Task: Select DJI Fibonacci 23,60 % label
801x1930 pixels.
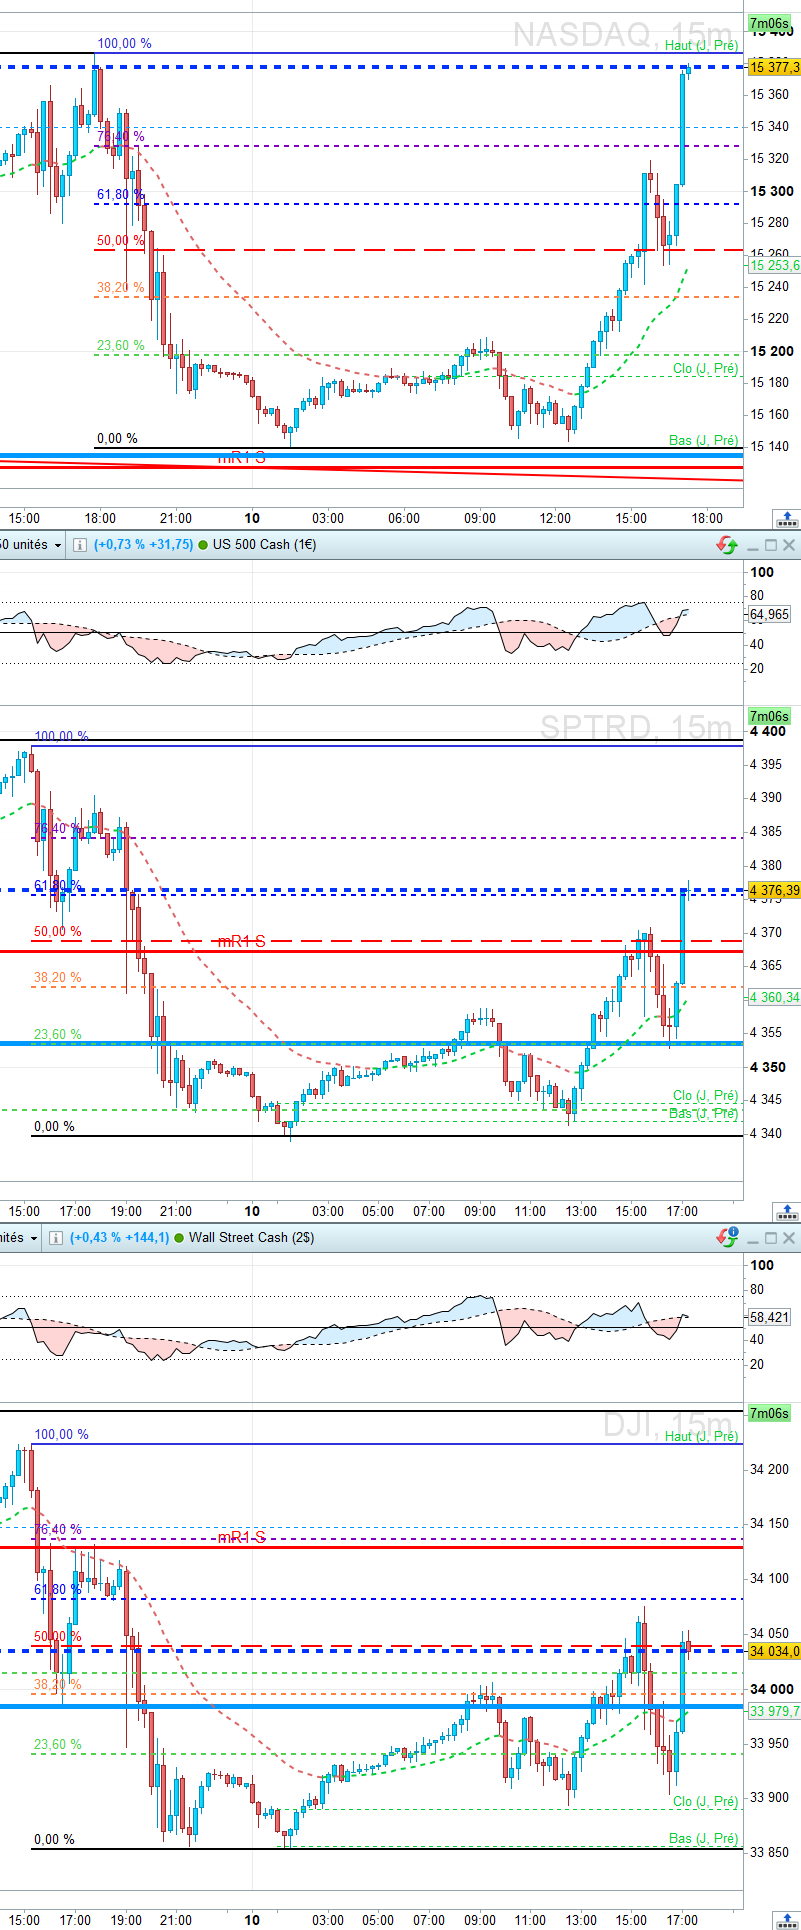Action: click(58, 1744)
